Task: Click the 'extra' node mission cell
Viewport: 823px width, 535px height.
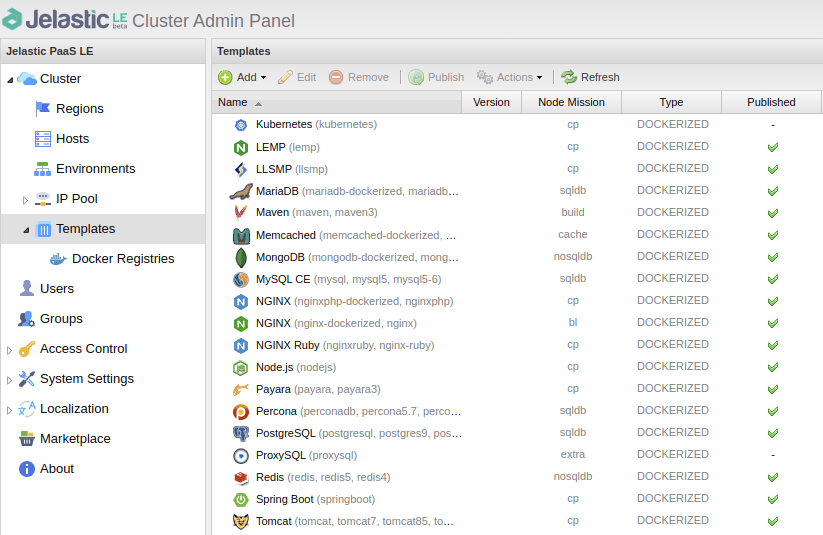Action: [x=573, y=455]
